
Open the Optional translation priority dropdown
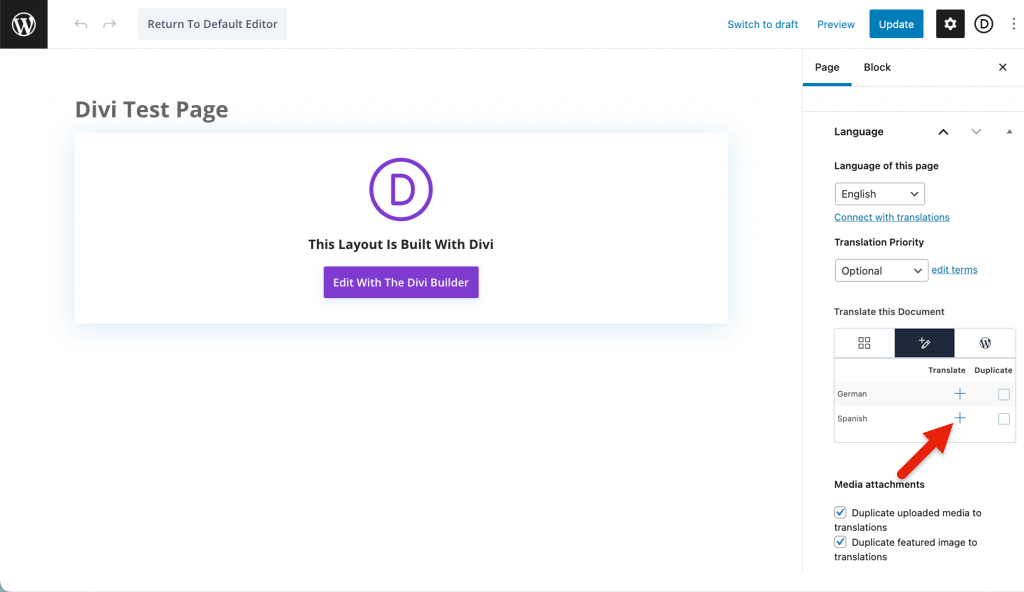881,271
